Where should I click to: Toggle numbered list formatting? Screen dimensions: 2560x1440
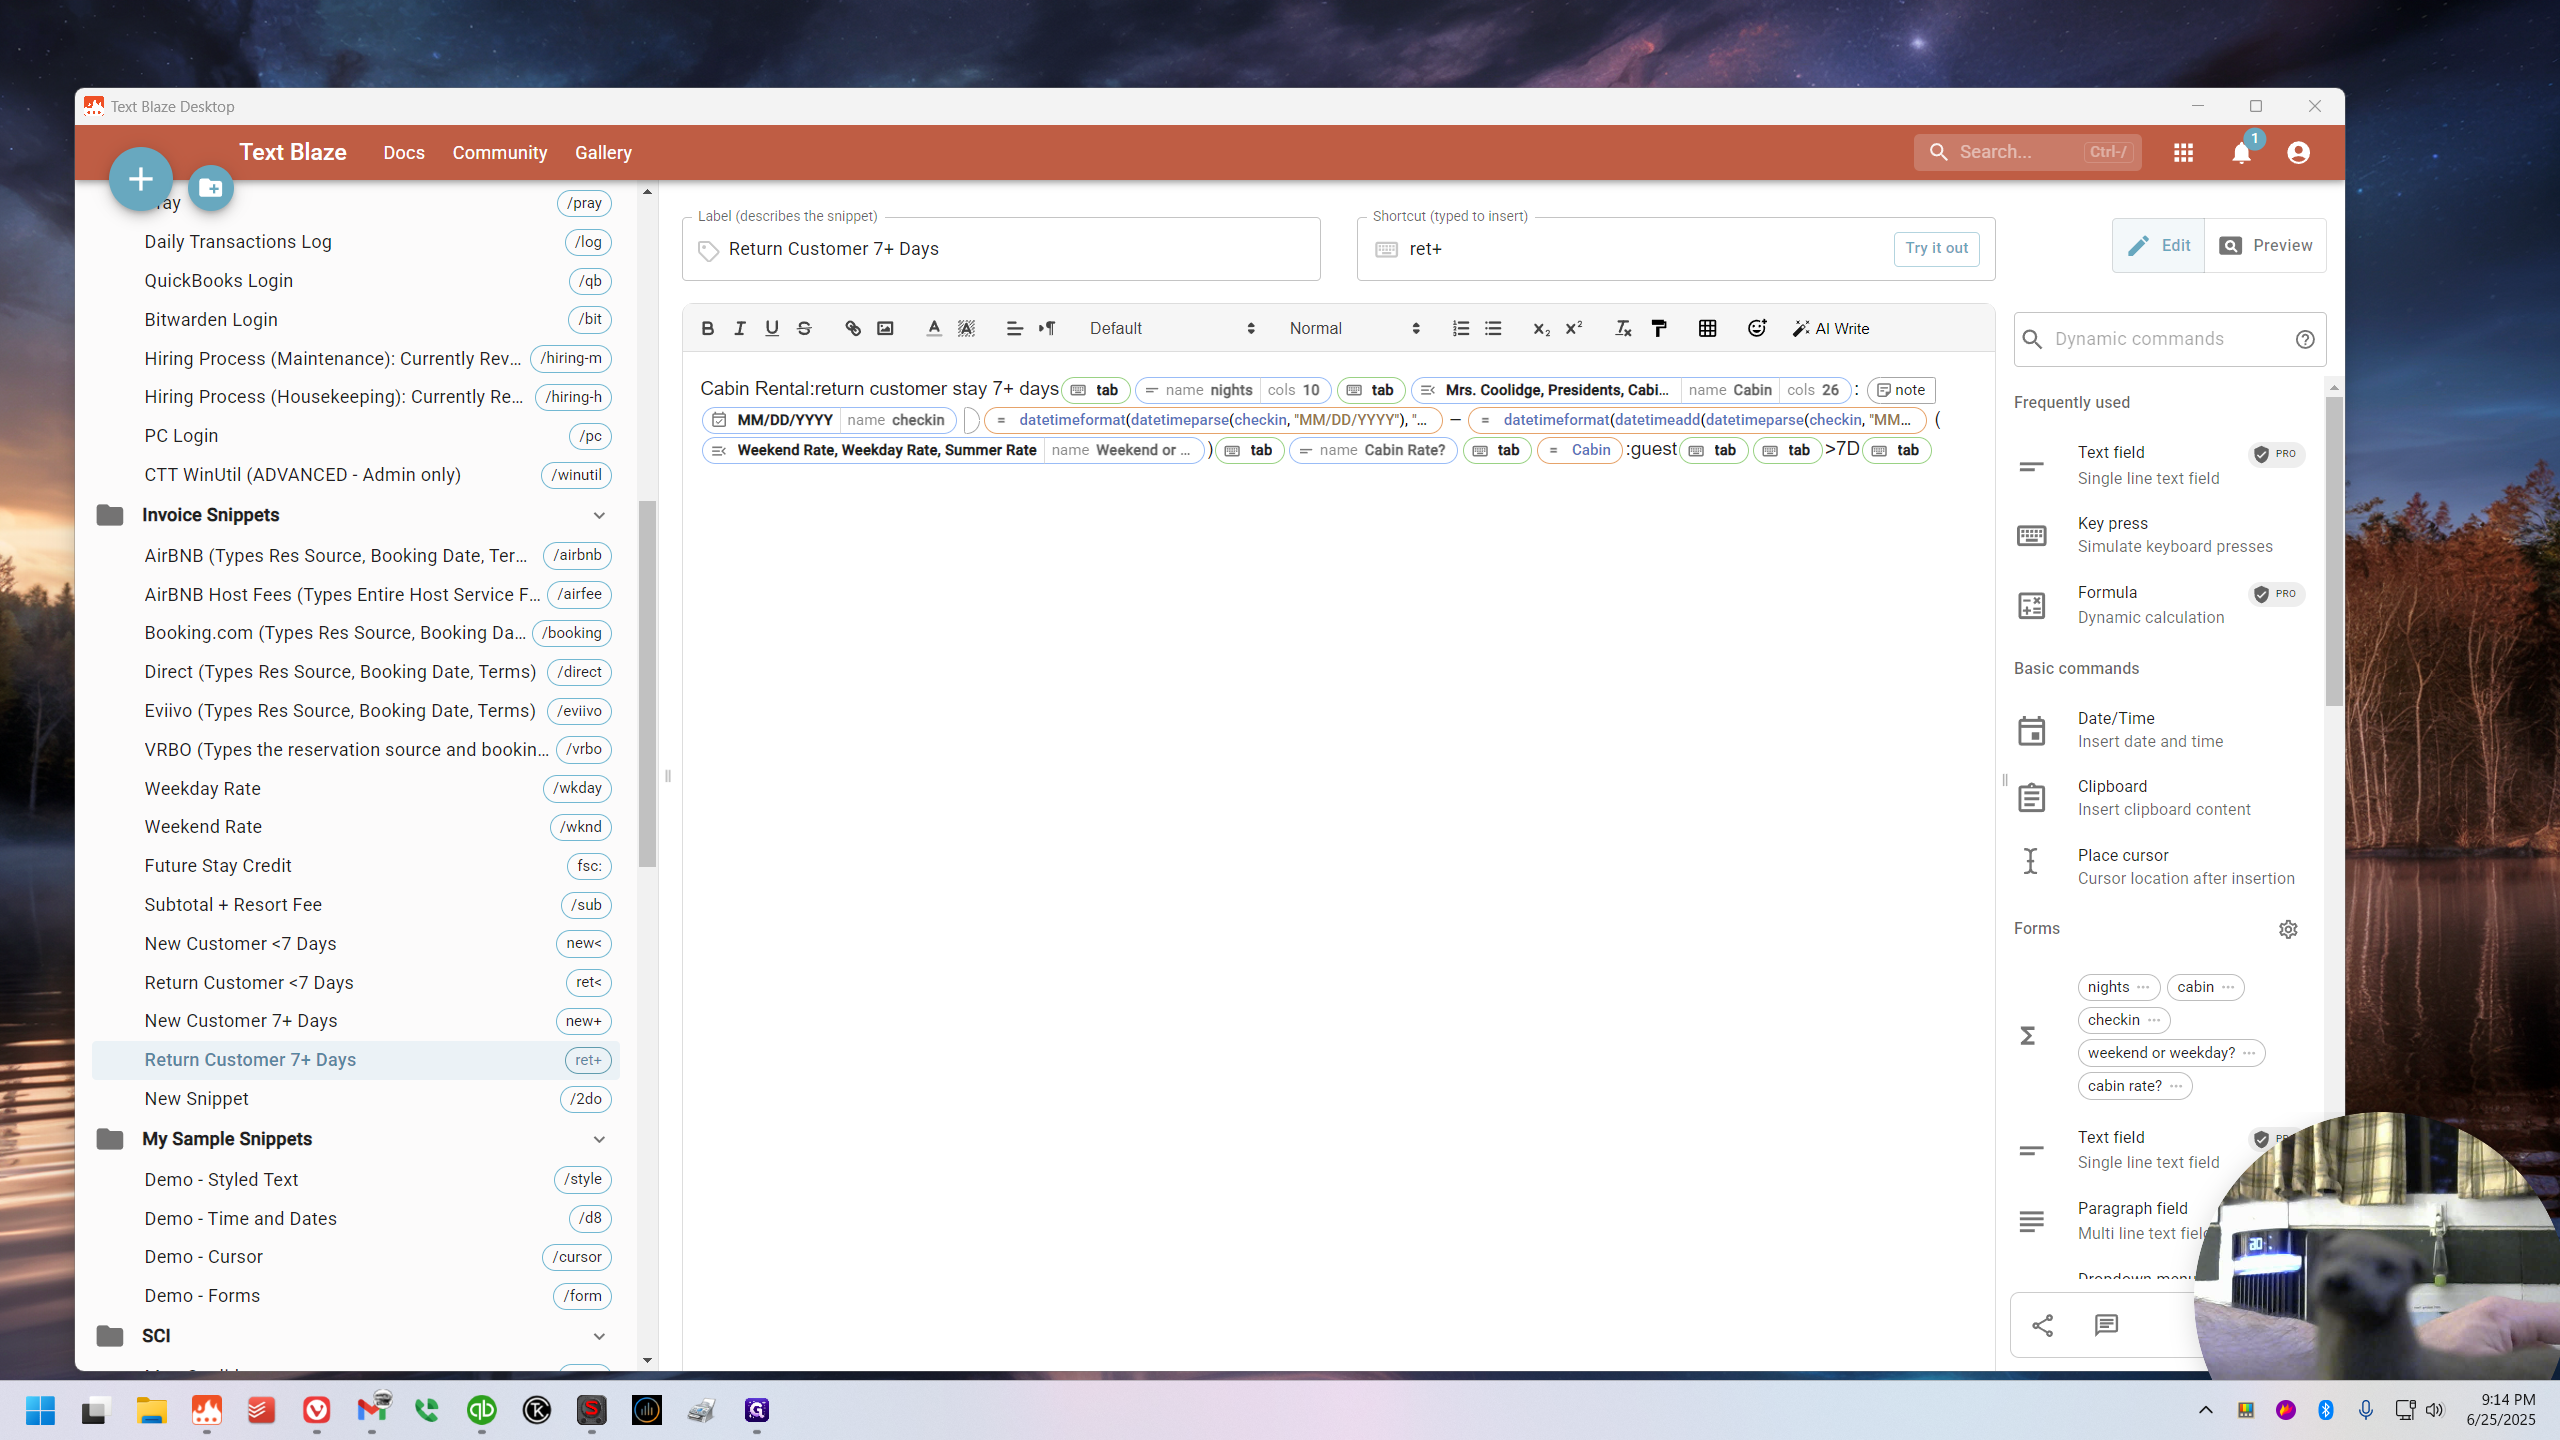pyautogui.click(x=1461, y=328)
